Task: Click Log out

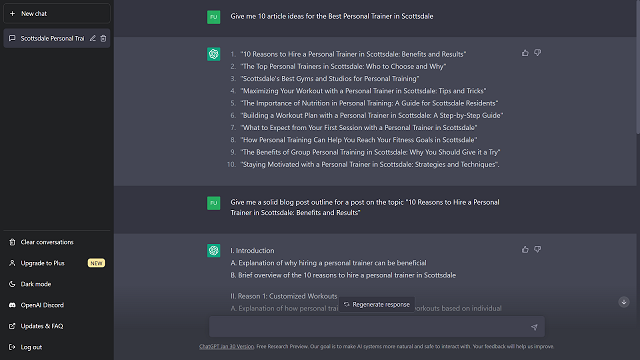Action: tap(57, 347)
